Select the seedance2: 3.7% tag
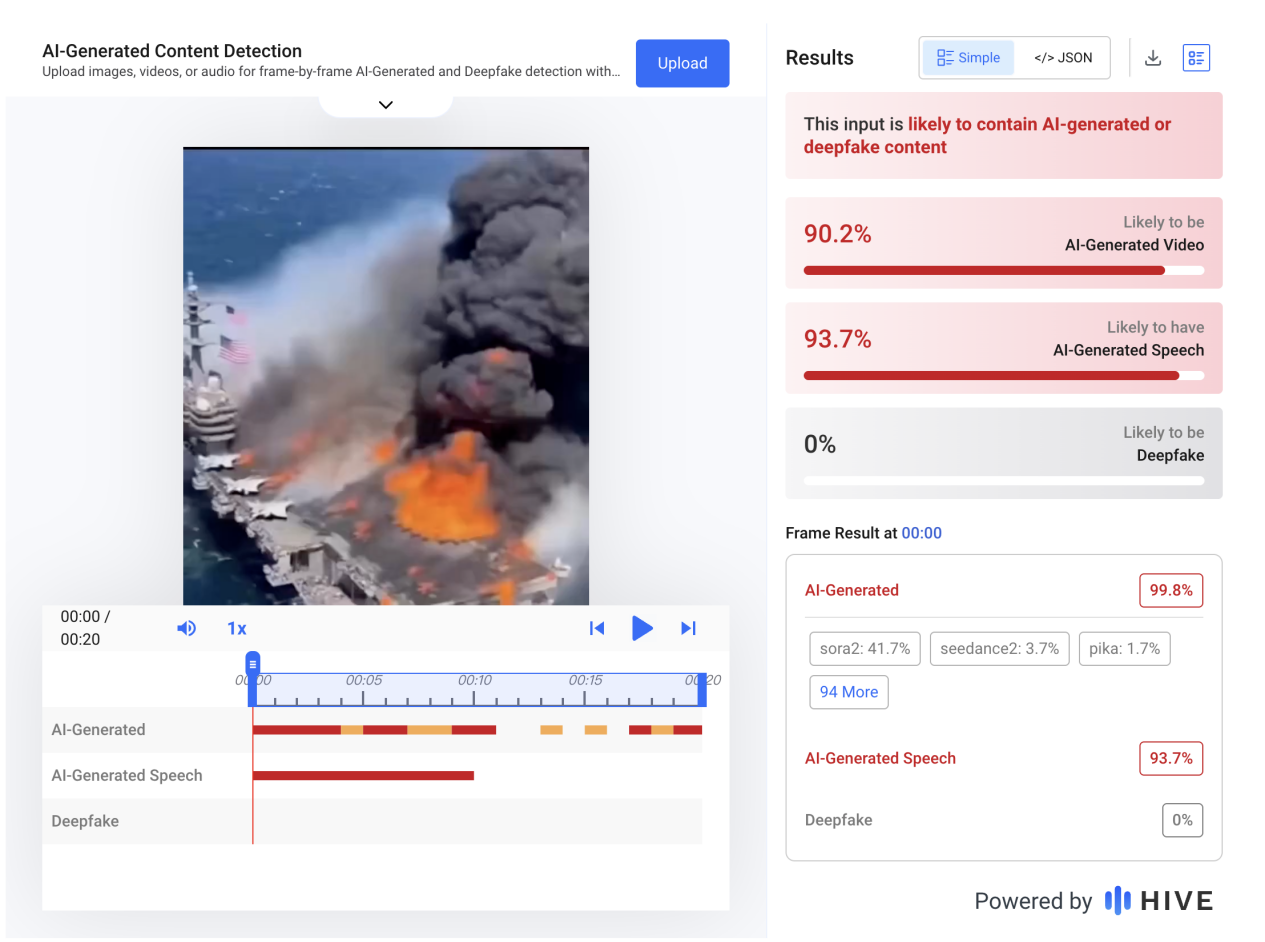Screen dimensions: 1265x942 (x=1000, y=649)
